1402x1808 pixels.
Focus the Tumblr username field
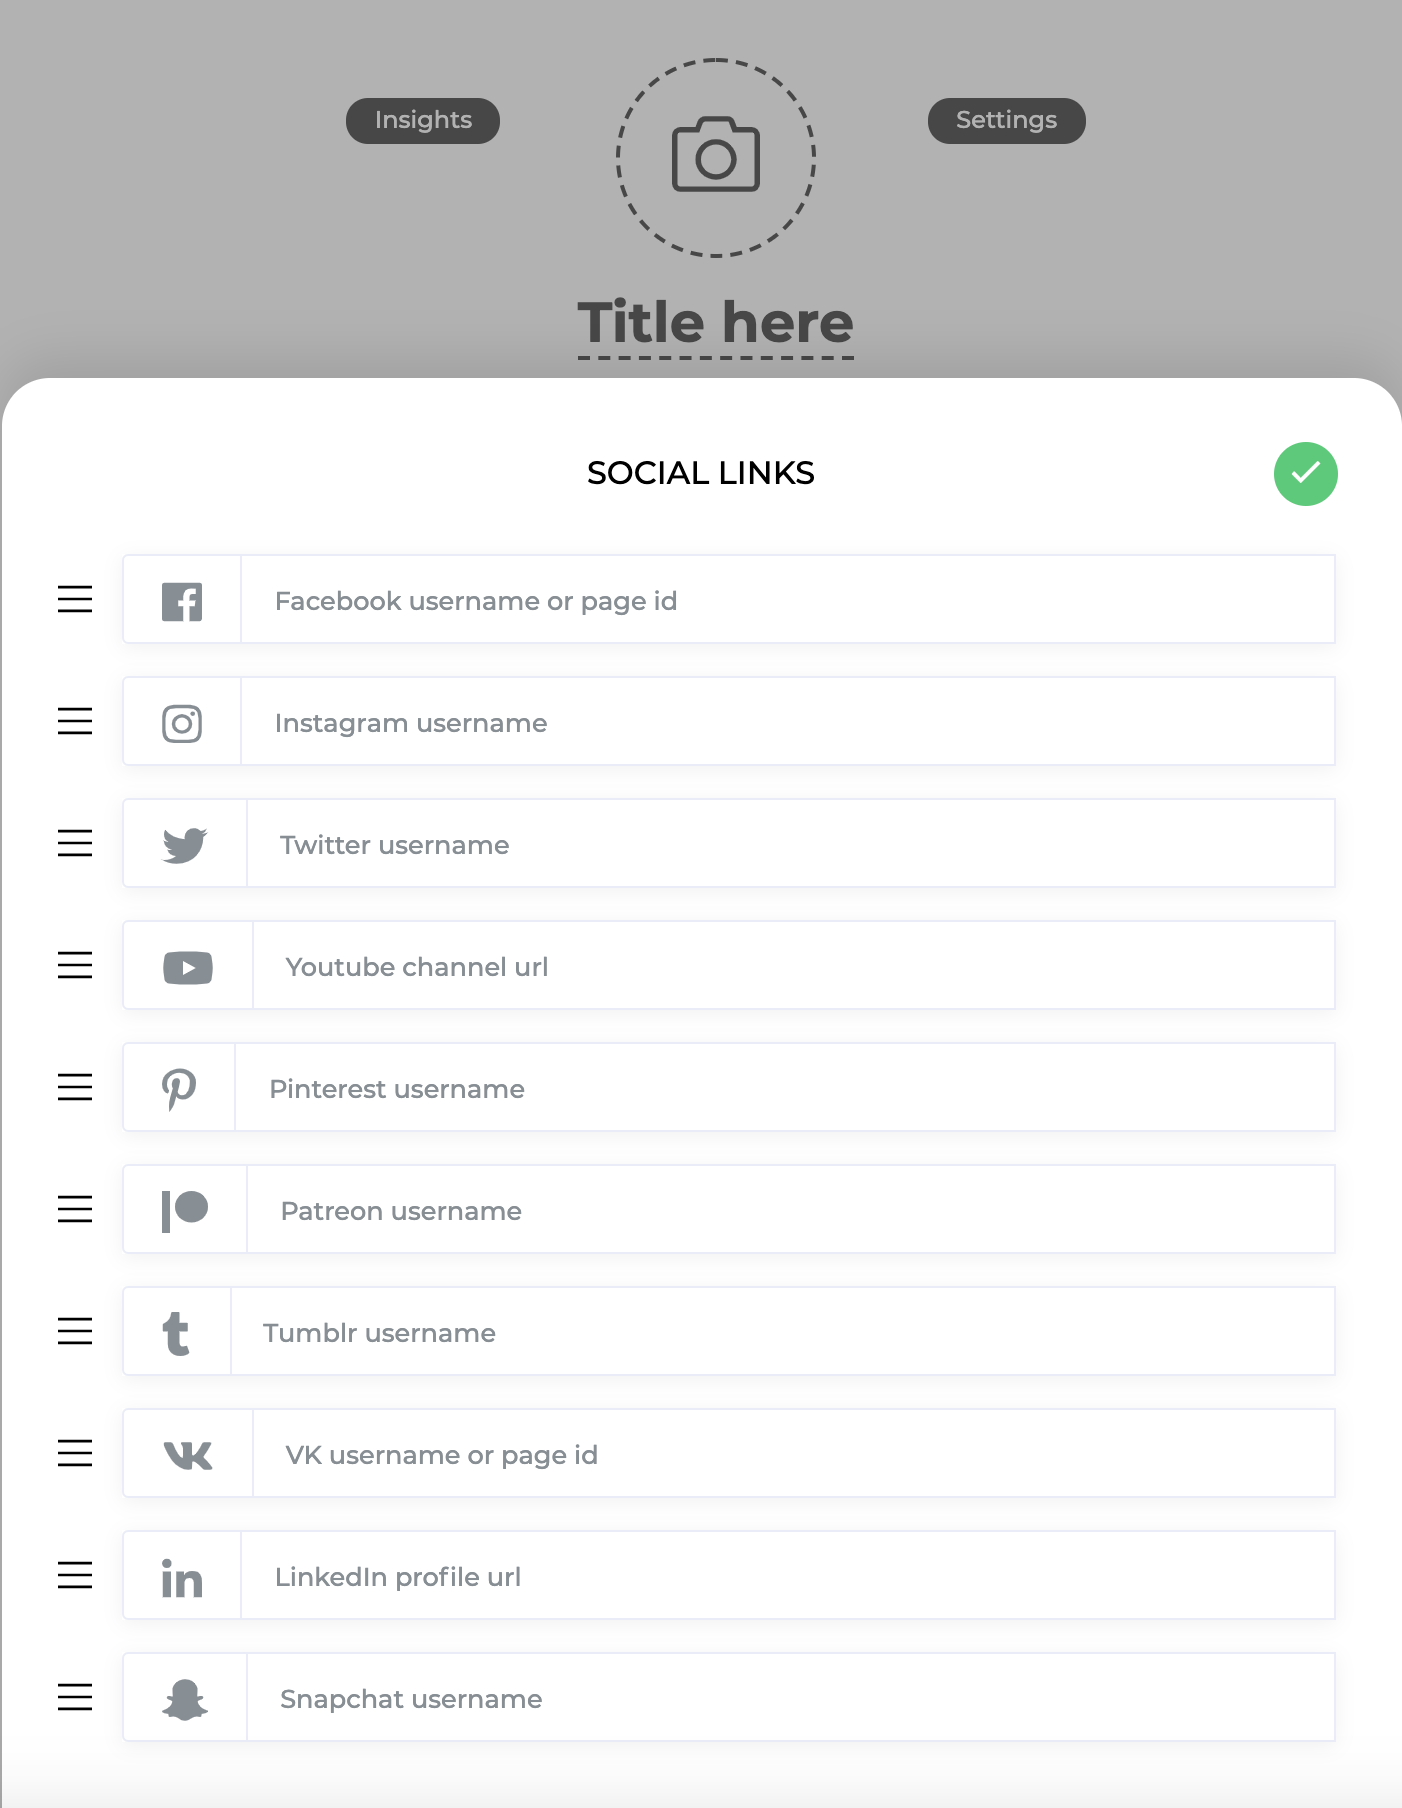point(783,1332)
